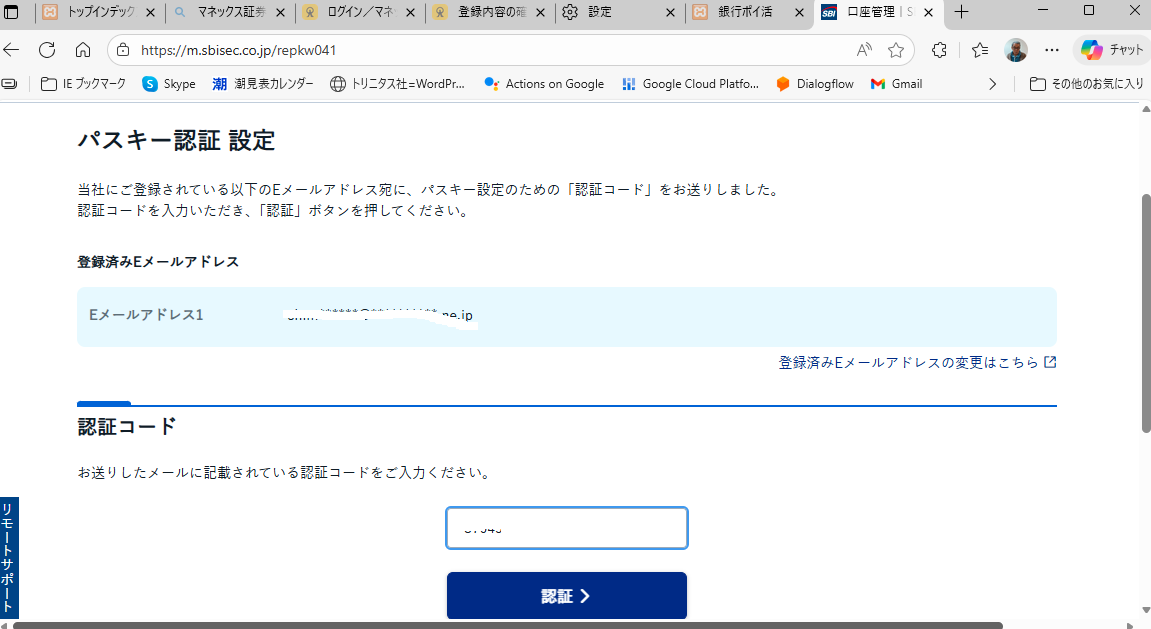1151x629 pixels.
Task: Open browser Settings and more menu
Action: click(x=1052, y=50)
